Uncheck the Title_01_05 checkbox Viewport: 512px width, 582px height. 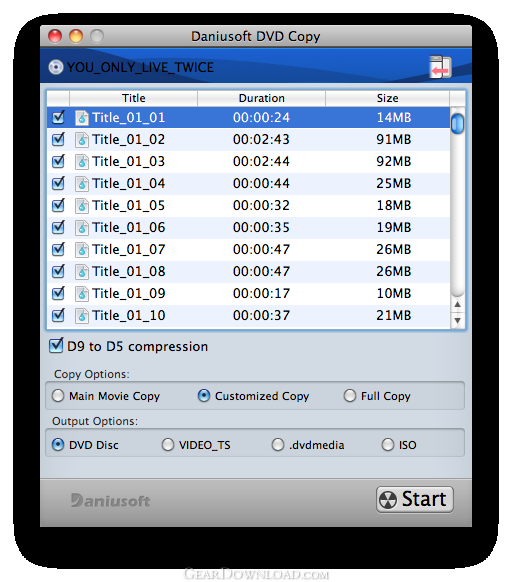[58, 205]
